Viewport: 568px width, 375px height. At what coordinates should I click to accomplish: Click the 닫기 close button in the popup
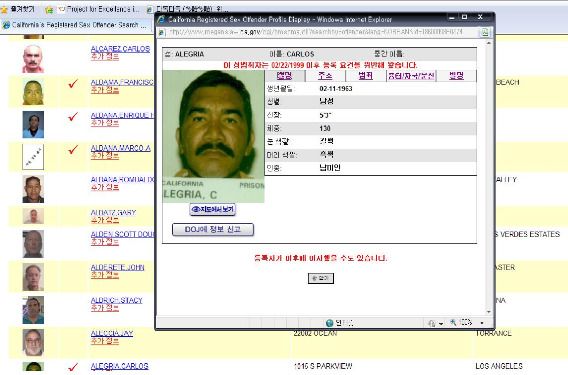click(321, 278)
